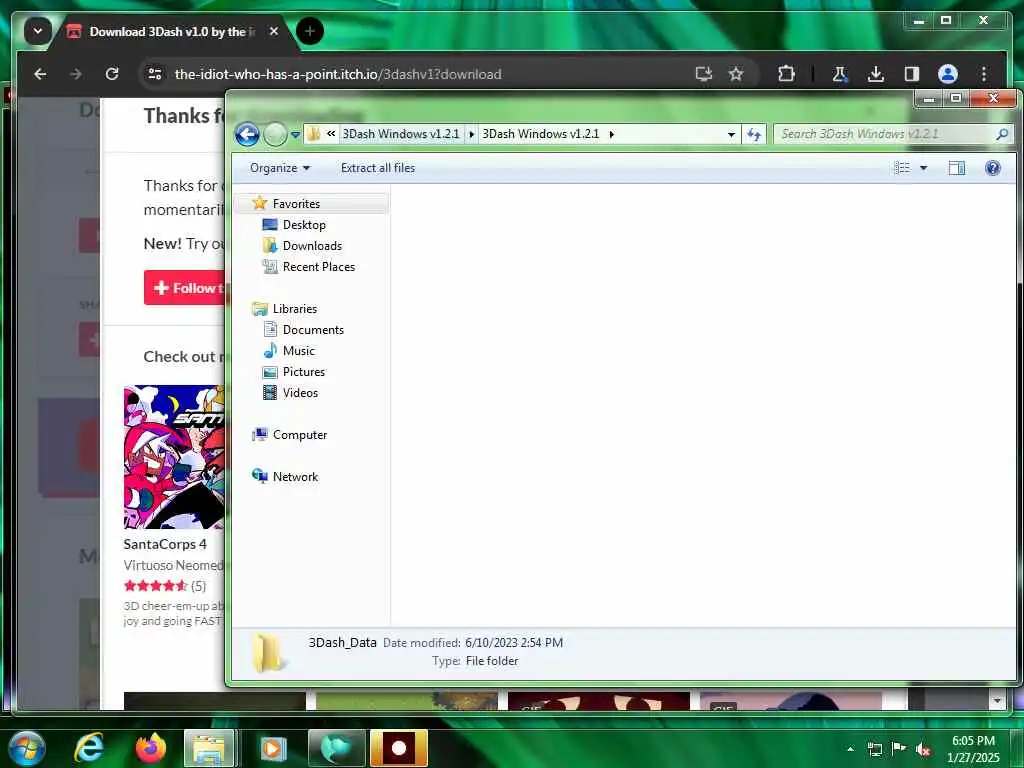
Task: Open Chrome downloads icon
Action: pyautogui.click(x=876, y=74)
